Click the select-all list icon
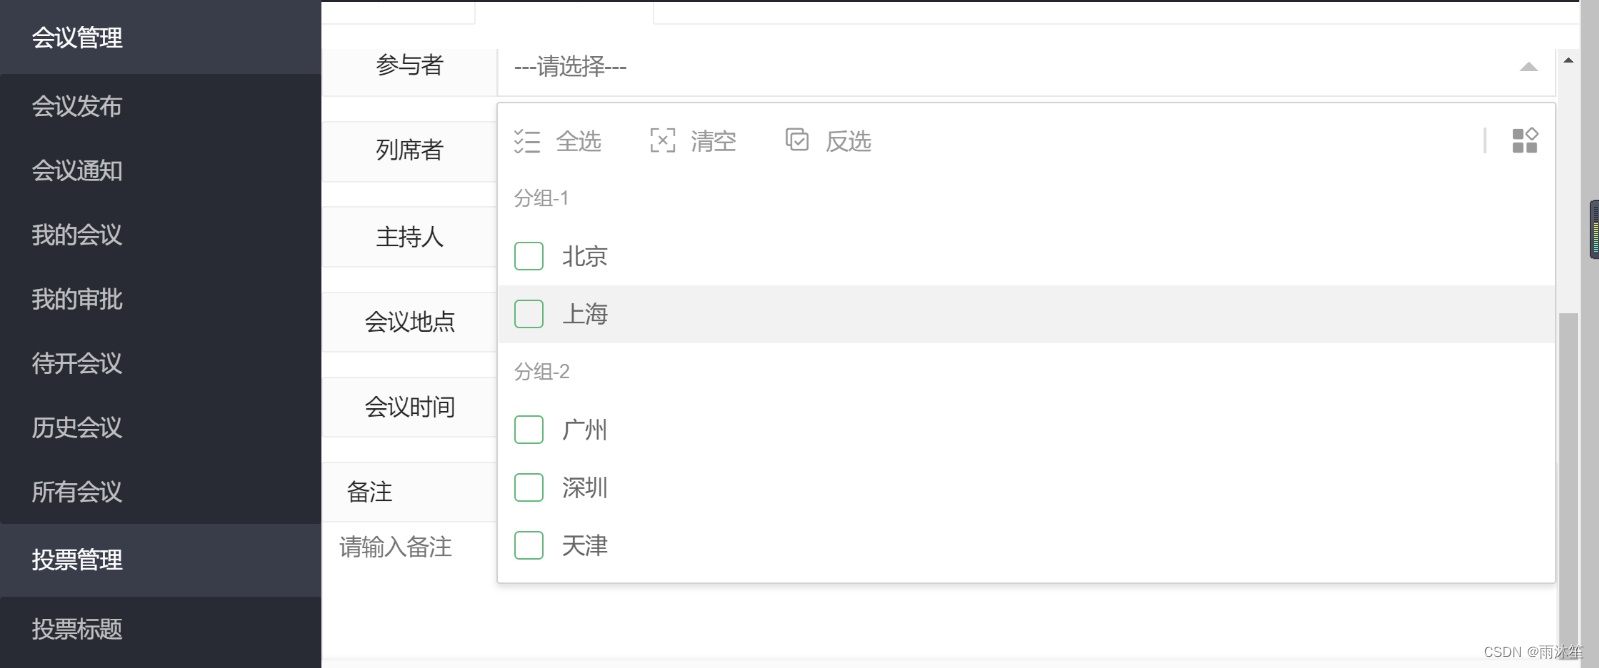The width and height of the screenshot is (1599, 668). coord(527,141)
